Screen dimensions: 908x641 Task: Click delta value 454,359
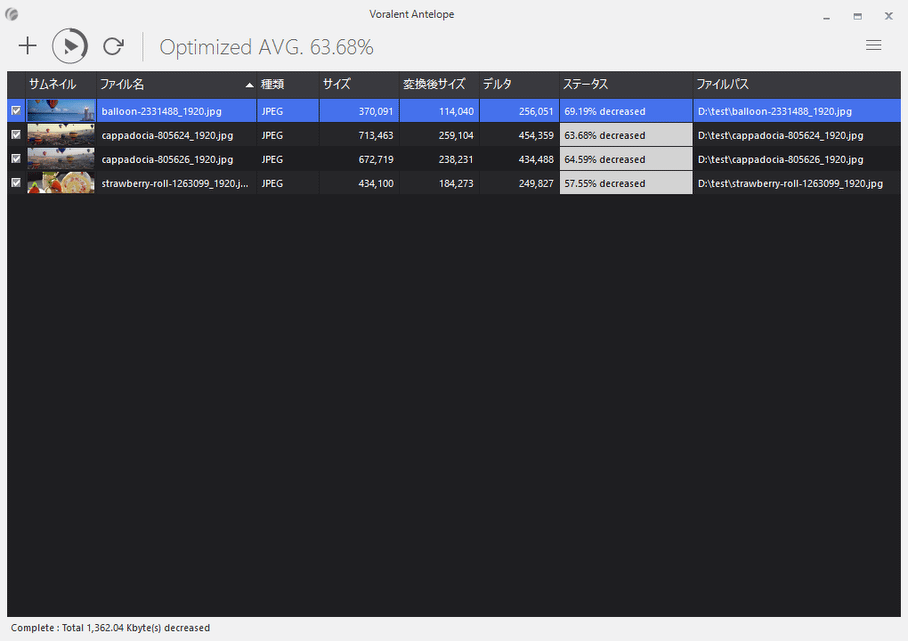coord(536,135)
